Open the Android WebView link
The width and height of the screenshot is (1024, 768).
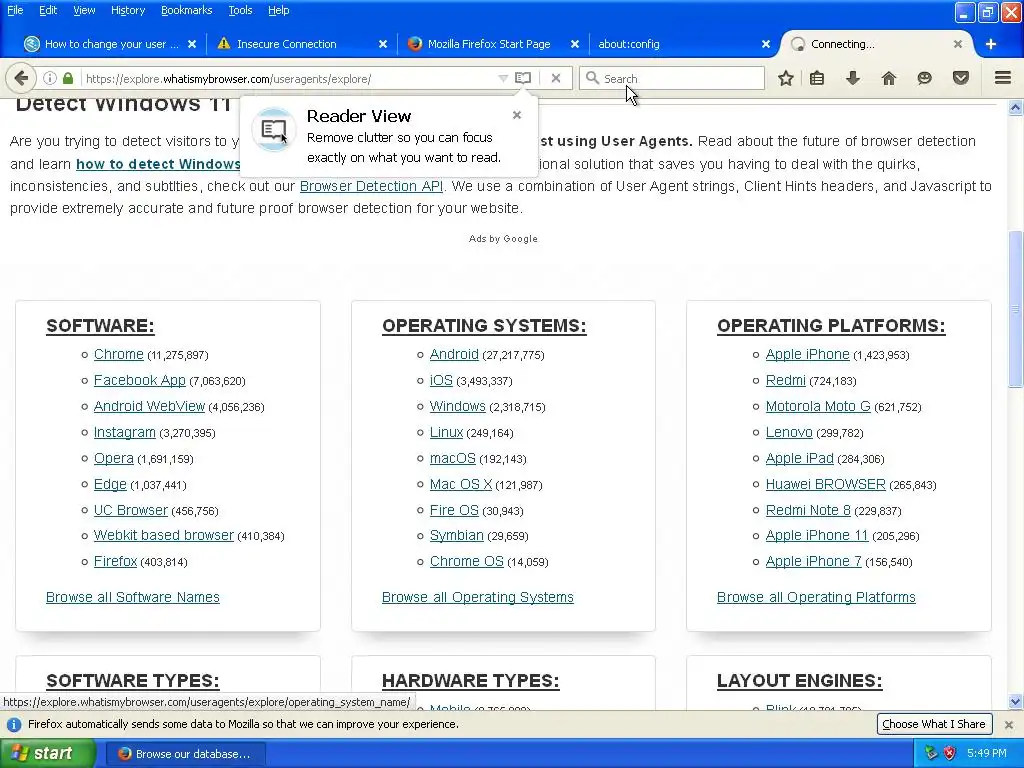tap(149, 406)
